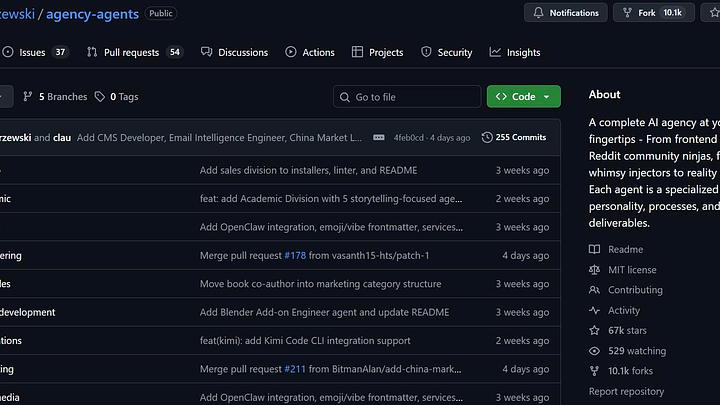Go to the Actions tab

pos(310,52)
